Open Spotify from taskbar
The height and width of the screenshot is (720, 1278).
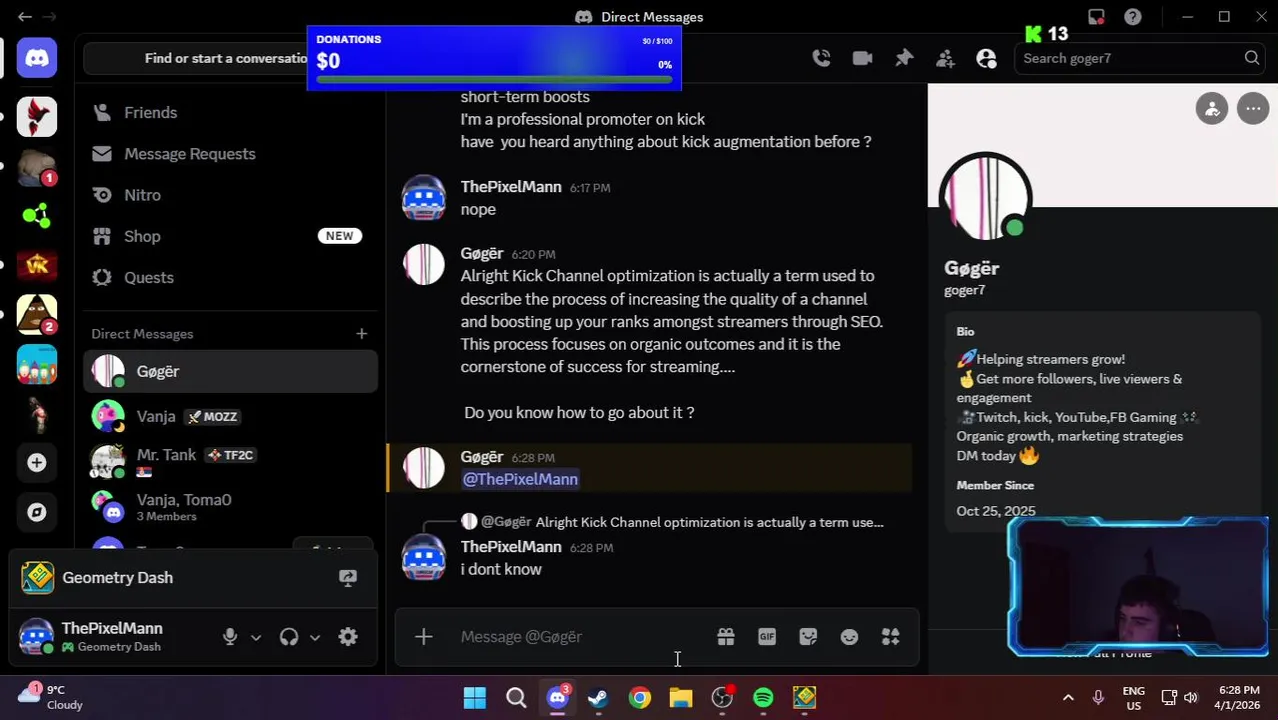tap(763, 698)
